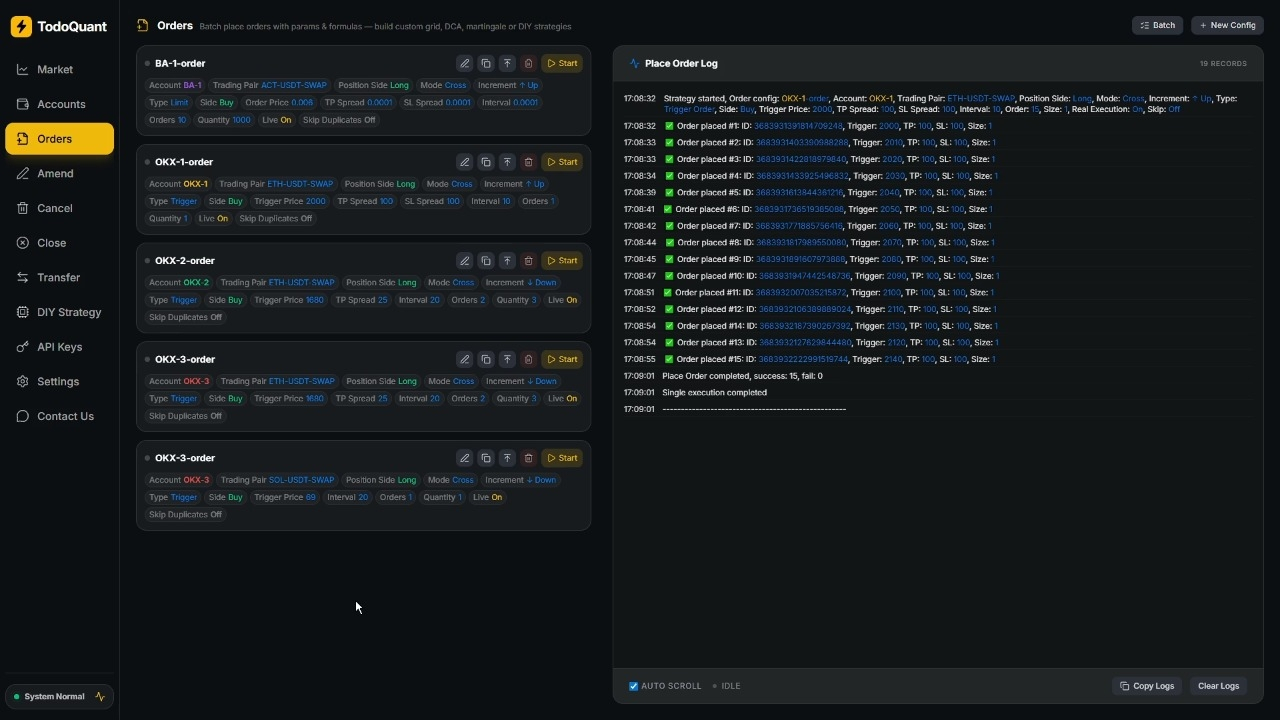
Task: Click the TodoQuant lightning logo
Action: pos(21,27)
